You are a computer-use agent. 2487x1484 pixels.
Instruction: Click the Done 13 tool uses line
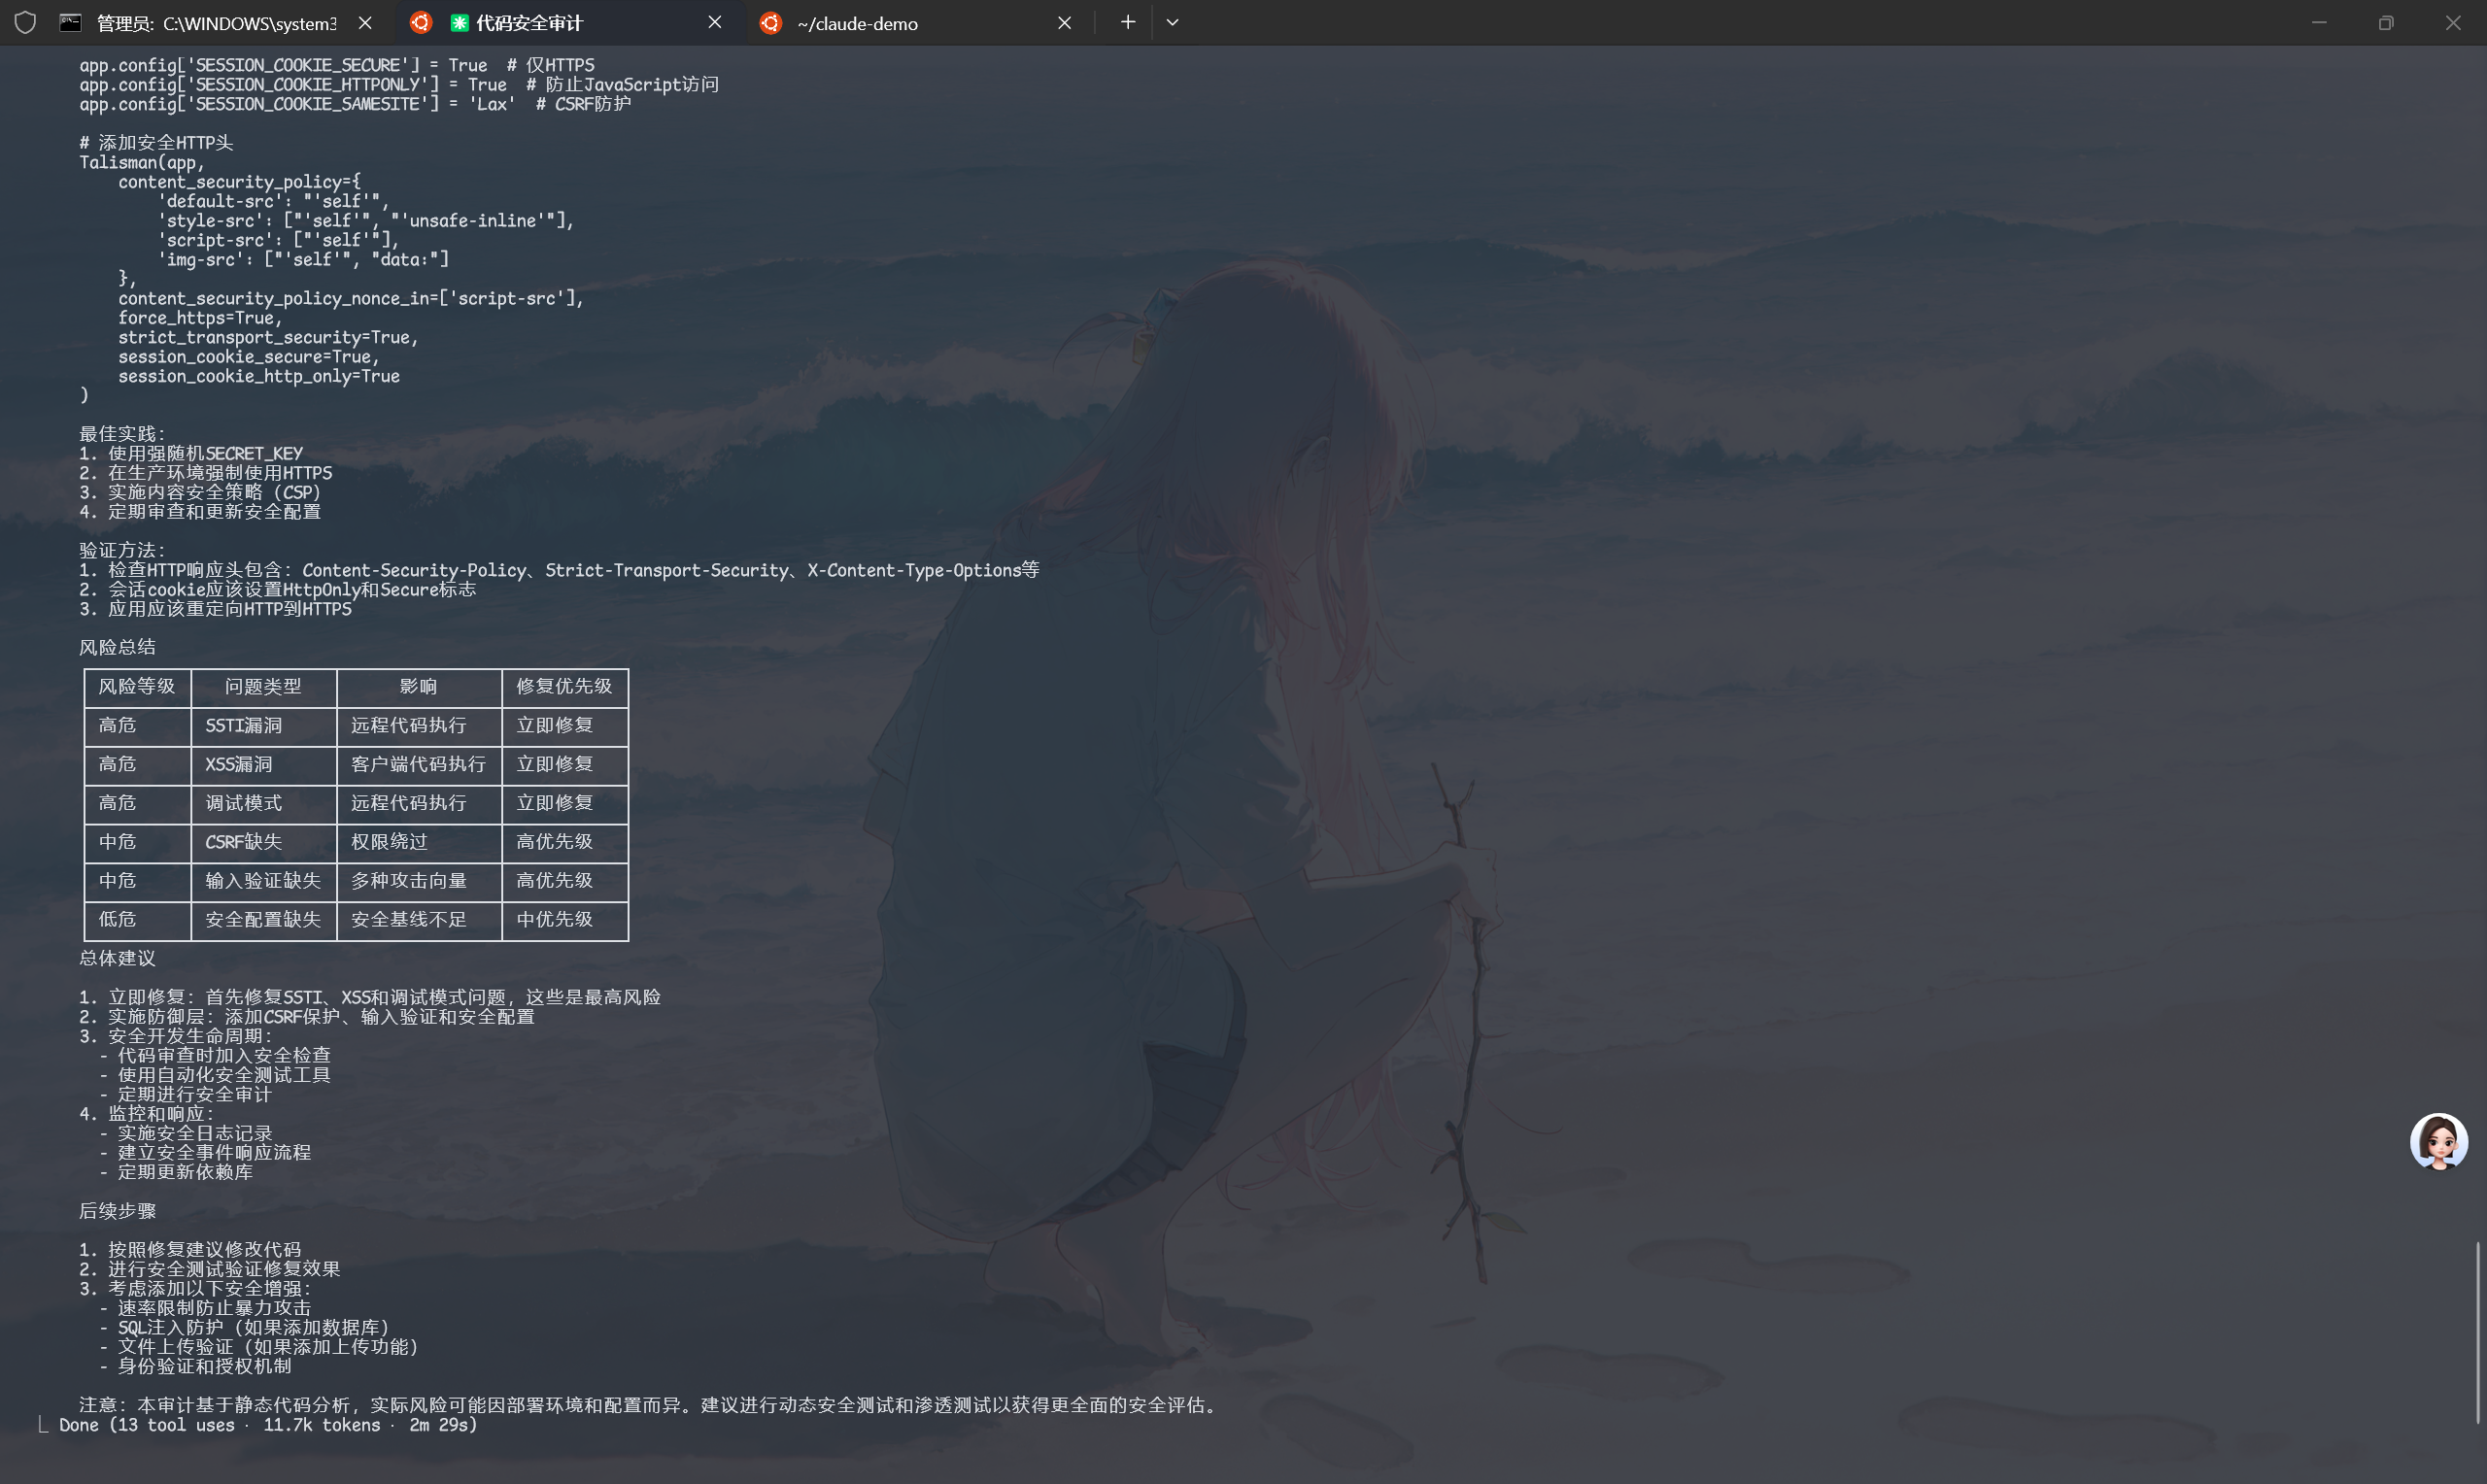coord(268,1425)
